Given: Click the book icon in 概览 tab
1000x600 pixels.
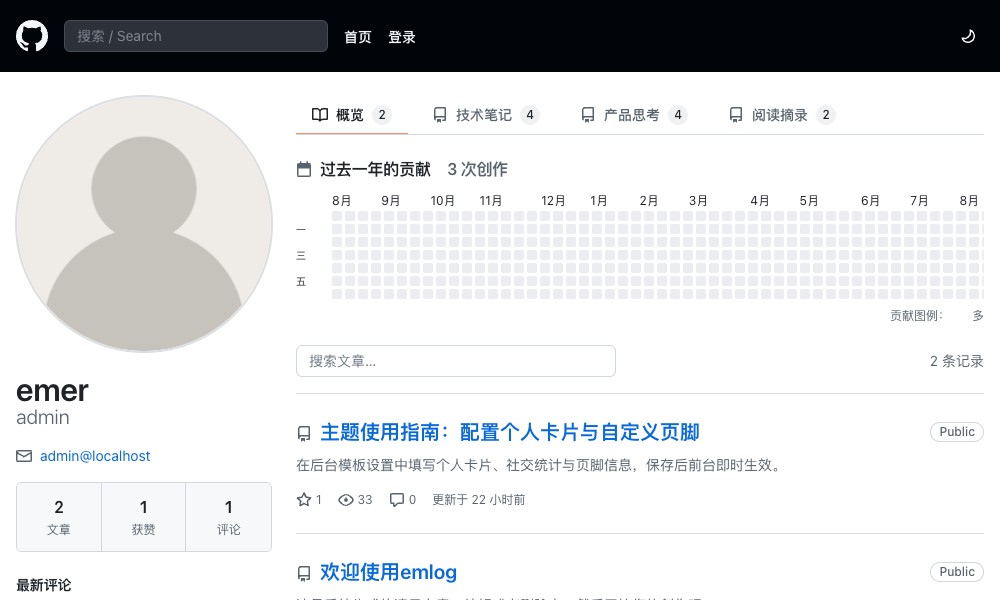Looking at the screenshot, I should pos(320,115).
